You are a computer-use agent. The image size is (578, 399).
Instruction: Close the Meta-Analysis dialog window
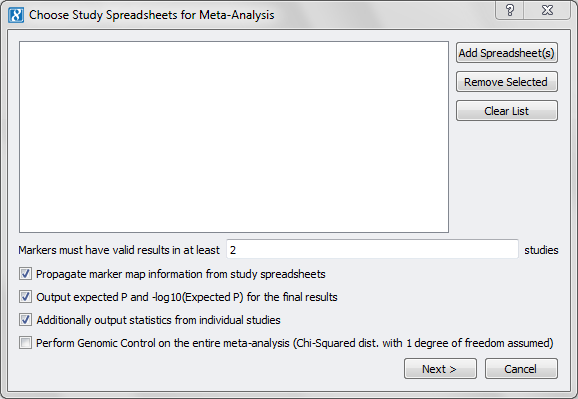[547, 10]
